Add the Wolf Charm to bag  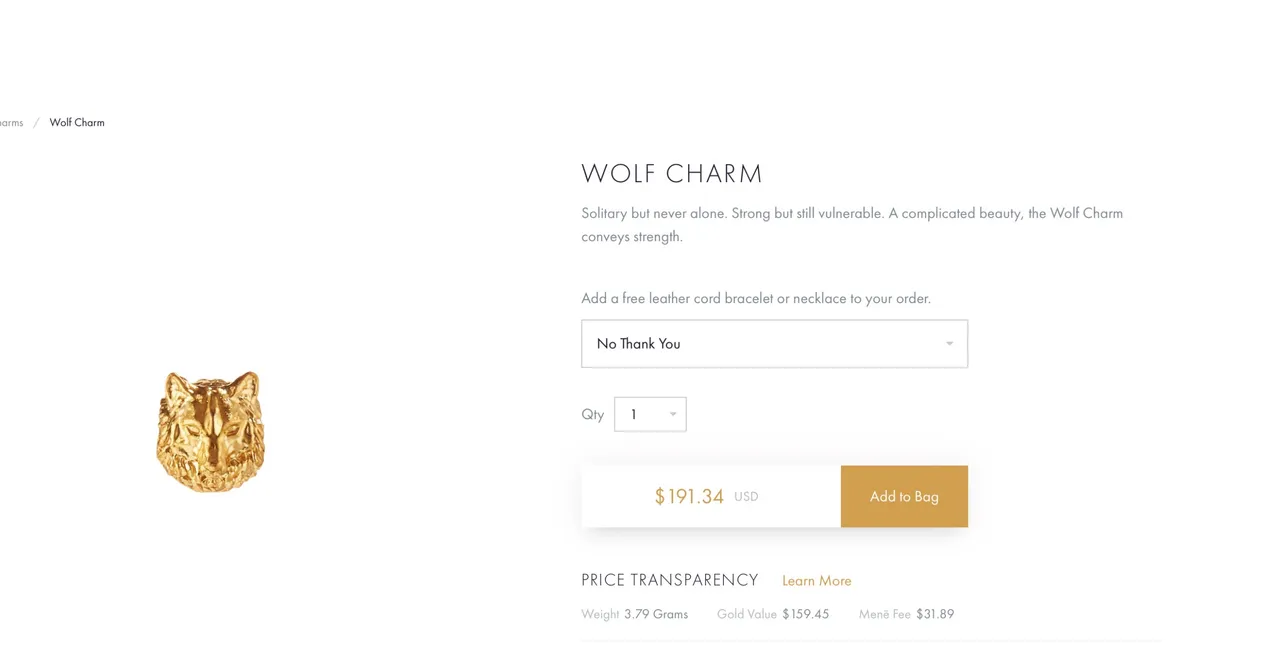point(904,496)
